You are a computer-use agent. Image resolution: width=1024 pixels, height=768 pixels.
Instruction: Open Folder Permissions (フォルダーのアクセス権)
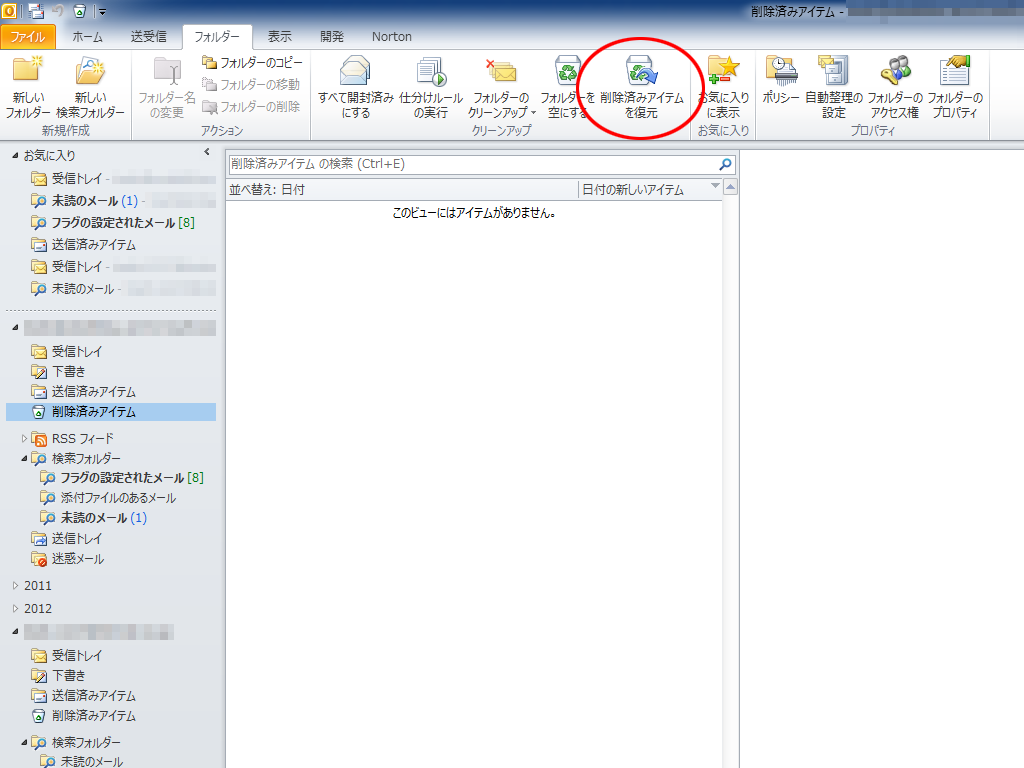[894, 88]
